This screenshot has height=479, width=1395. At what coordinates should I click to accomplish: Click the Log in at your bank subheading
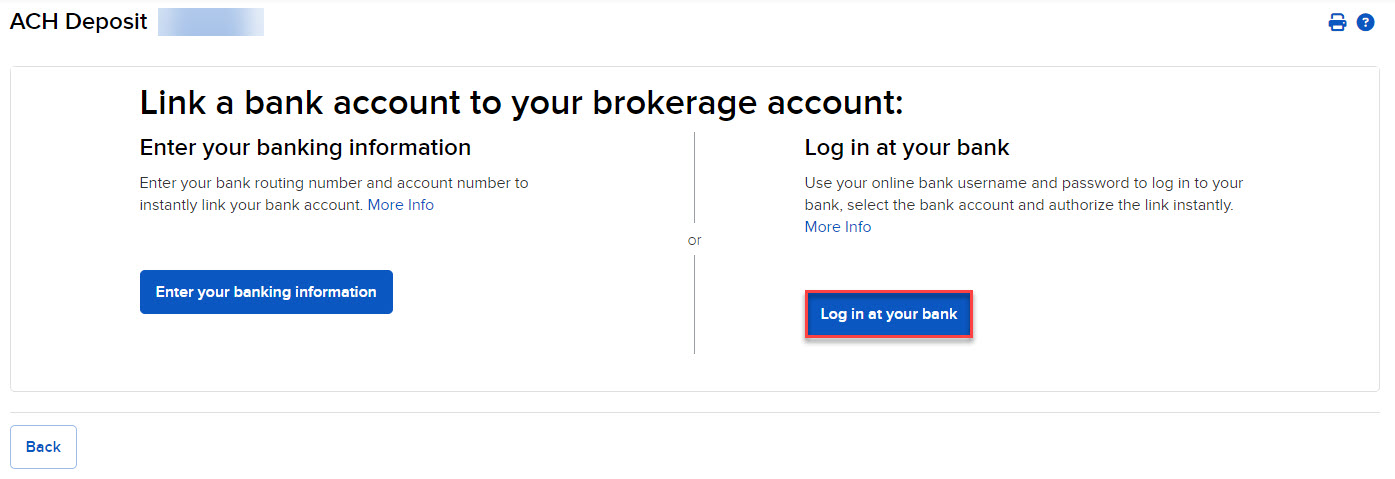[907, 148]
